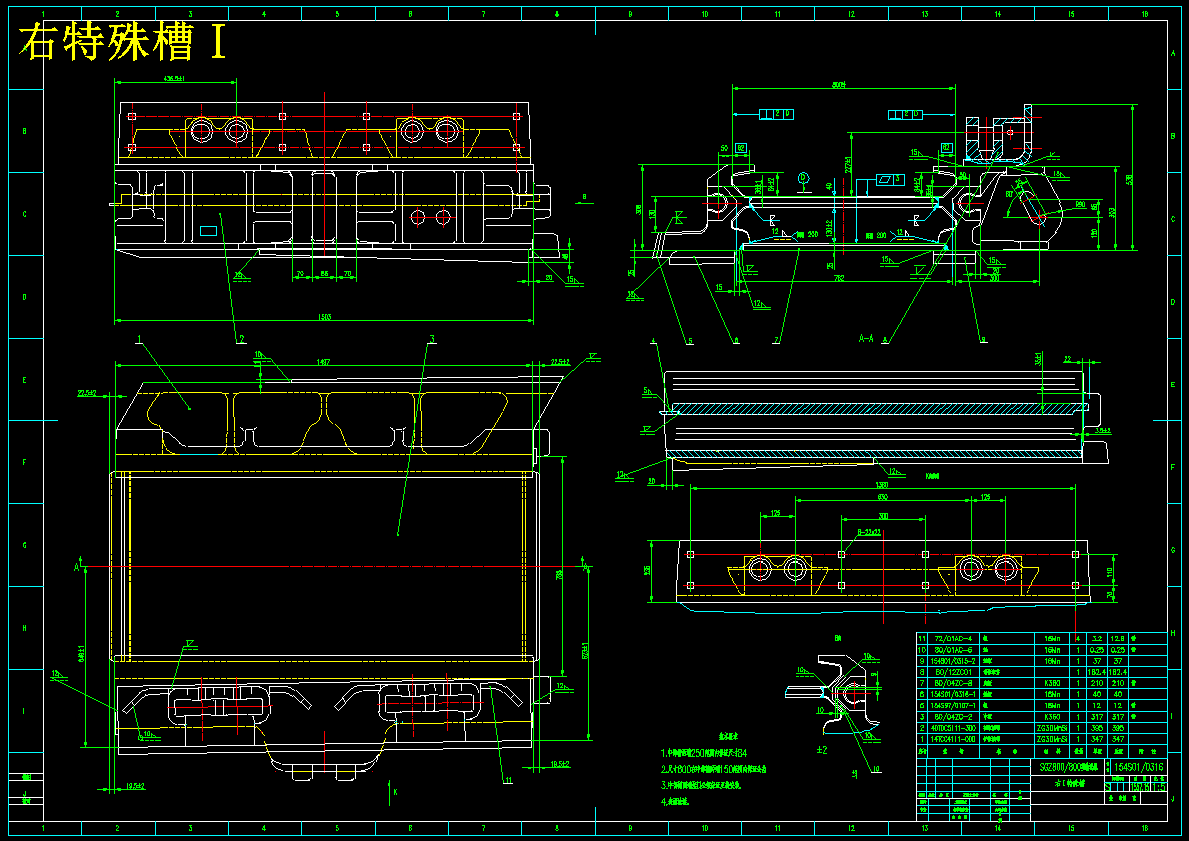Select the '300' hole spacing dimension
The height and width of the screenshot is (841, 1189).
point(883,516)
